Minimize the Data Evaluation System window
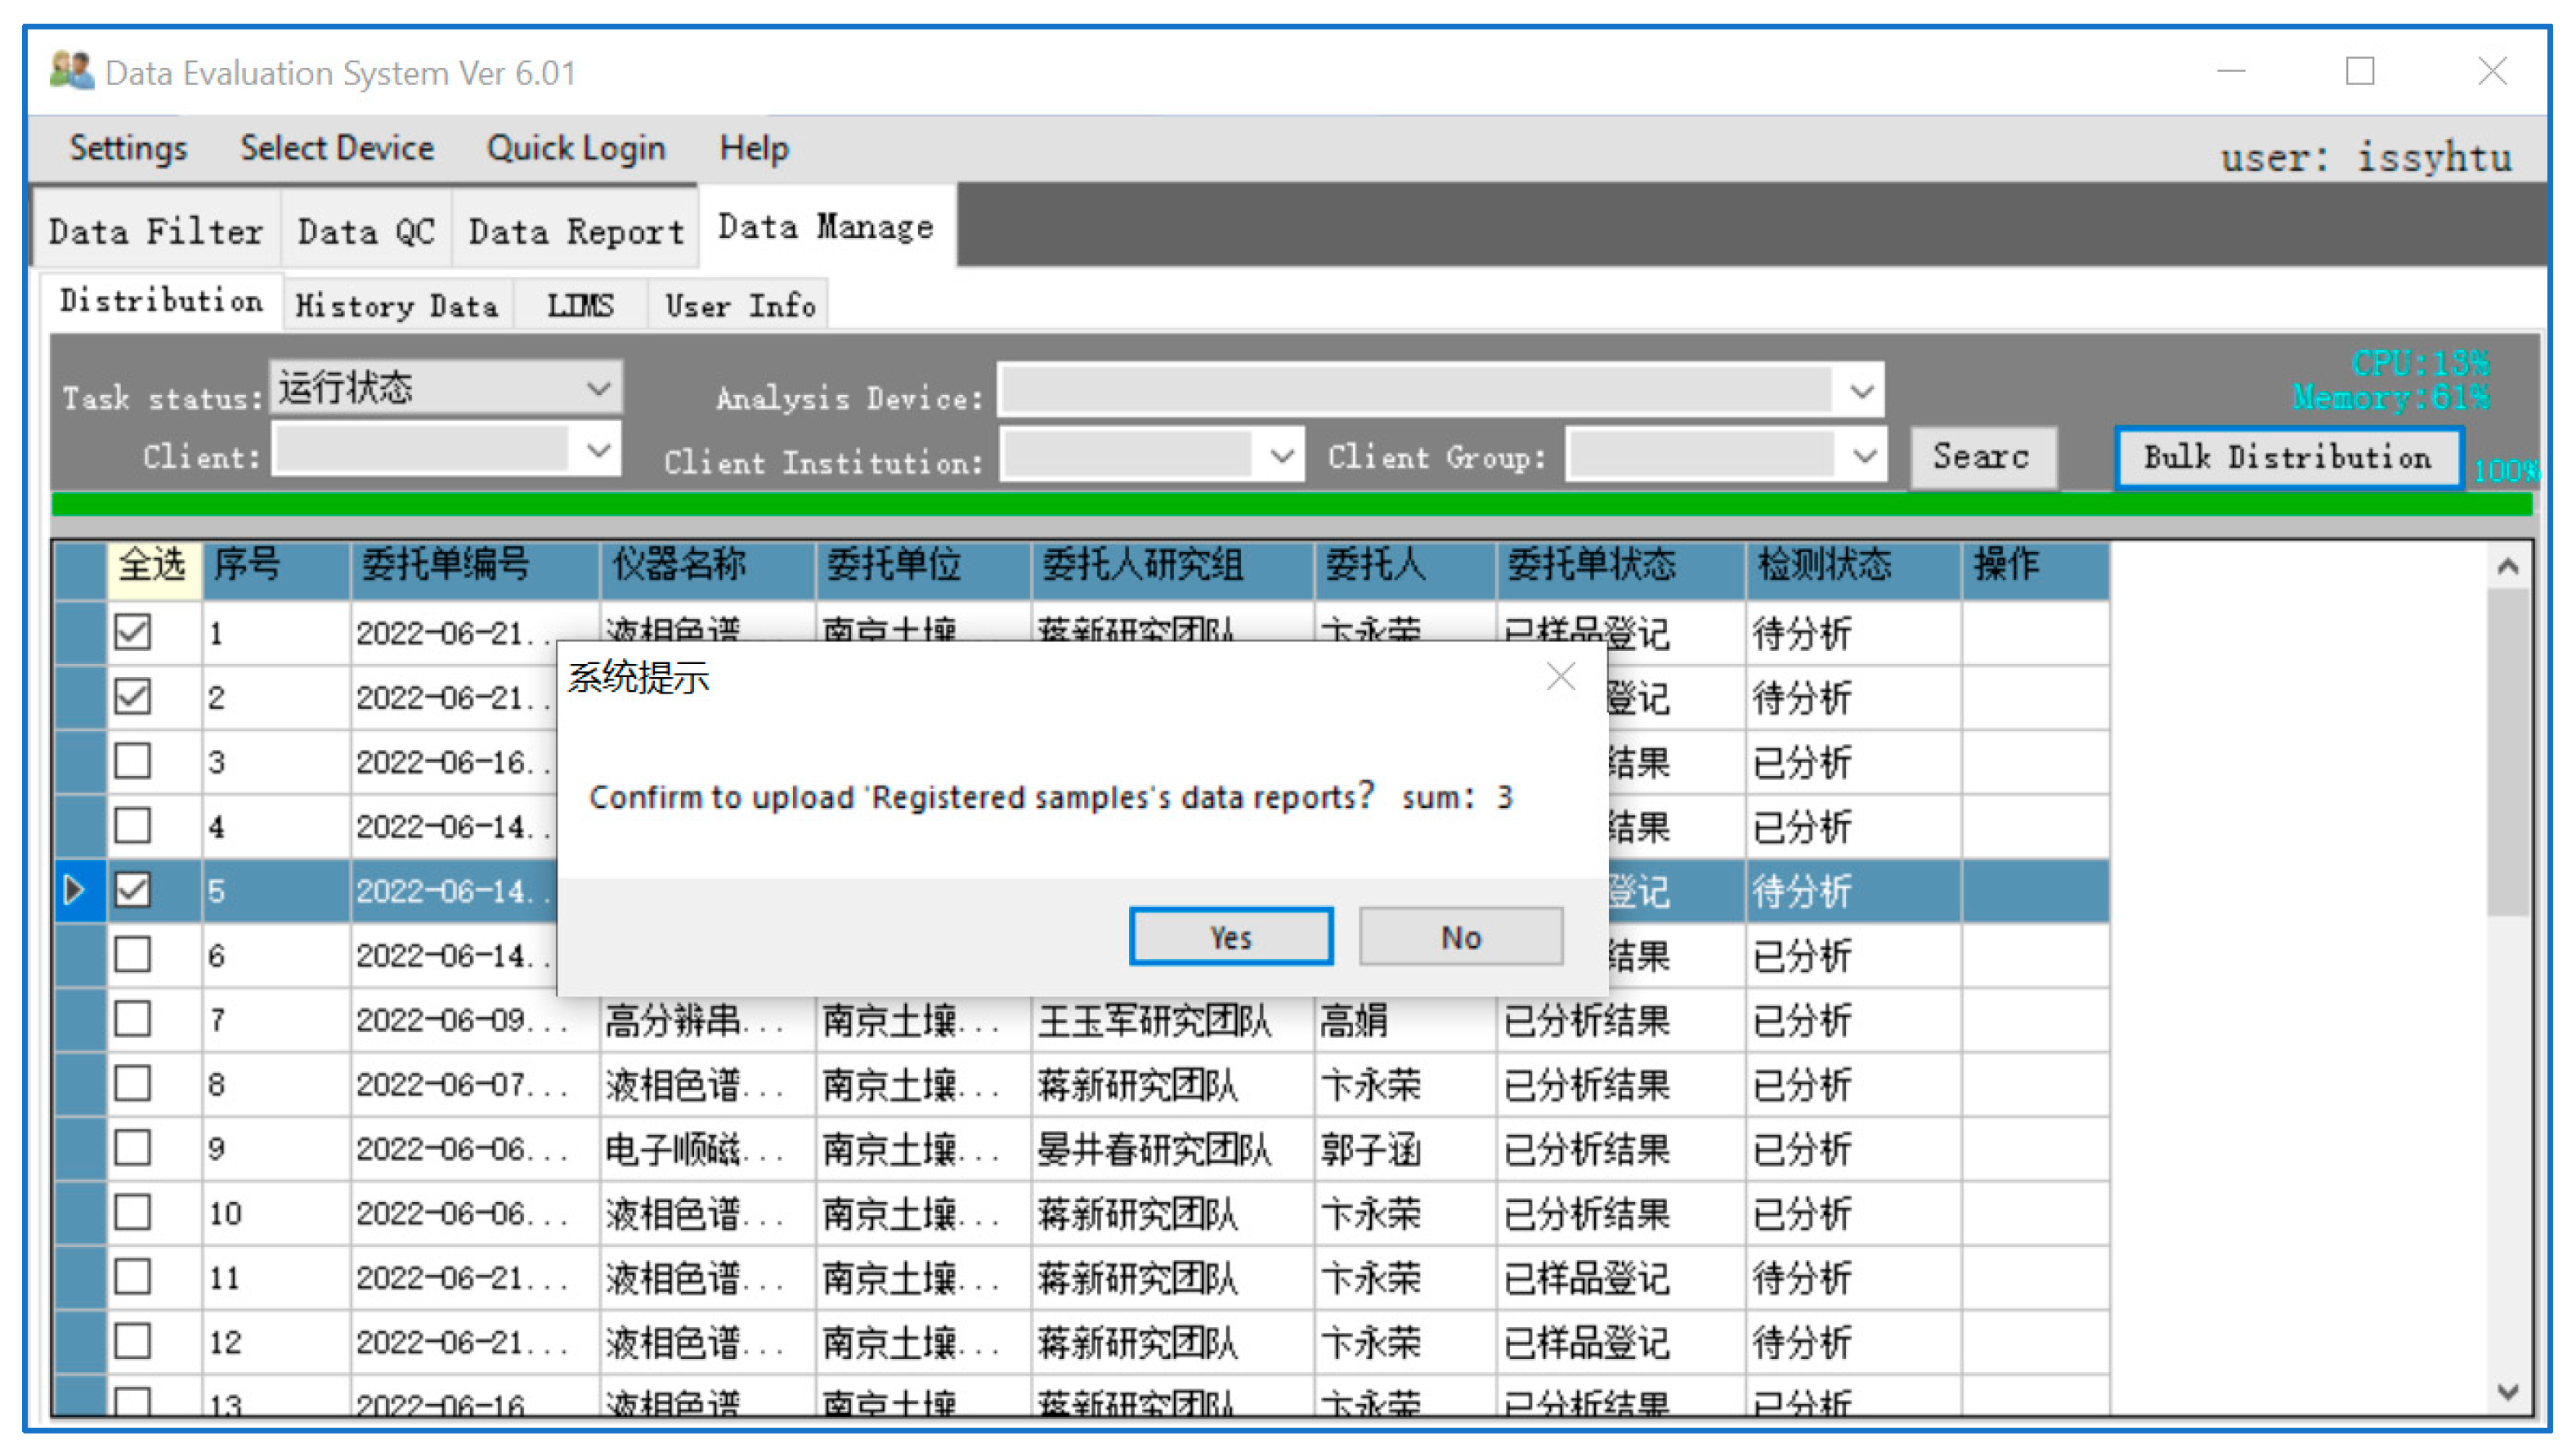Viewport: 2576px width, 1449px height. (2230, 71)
